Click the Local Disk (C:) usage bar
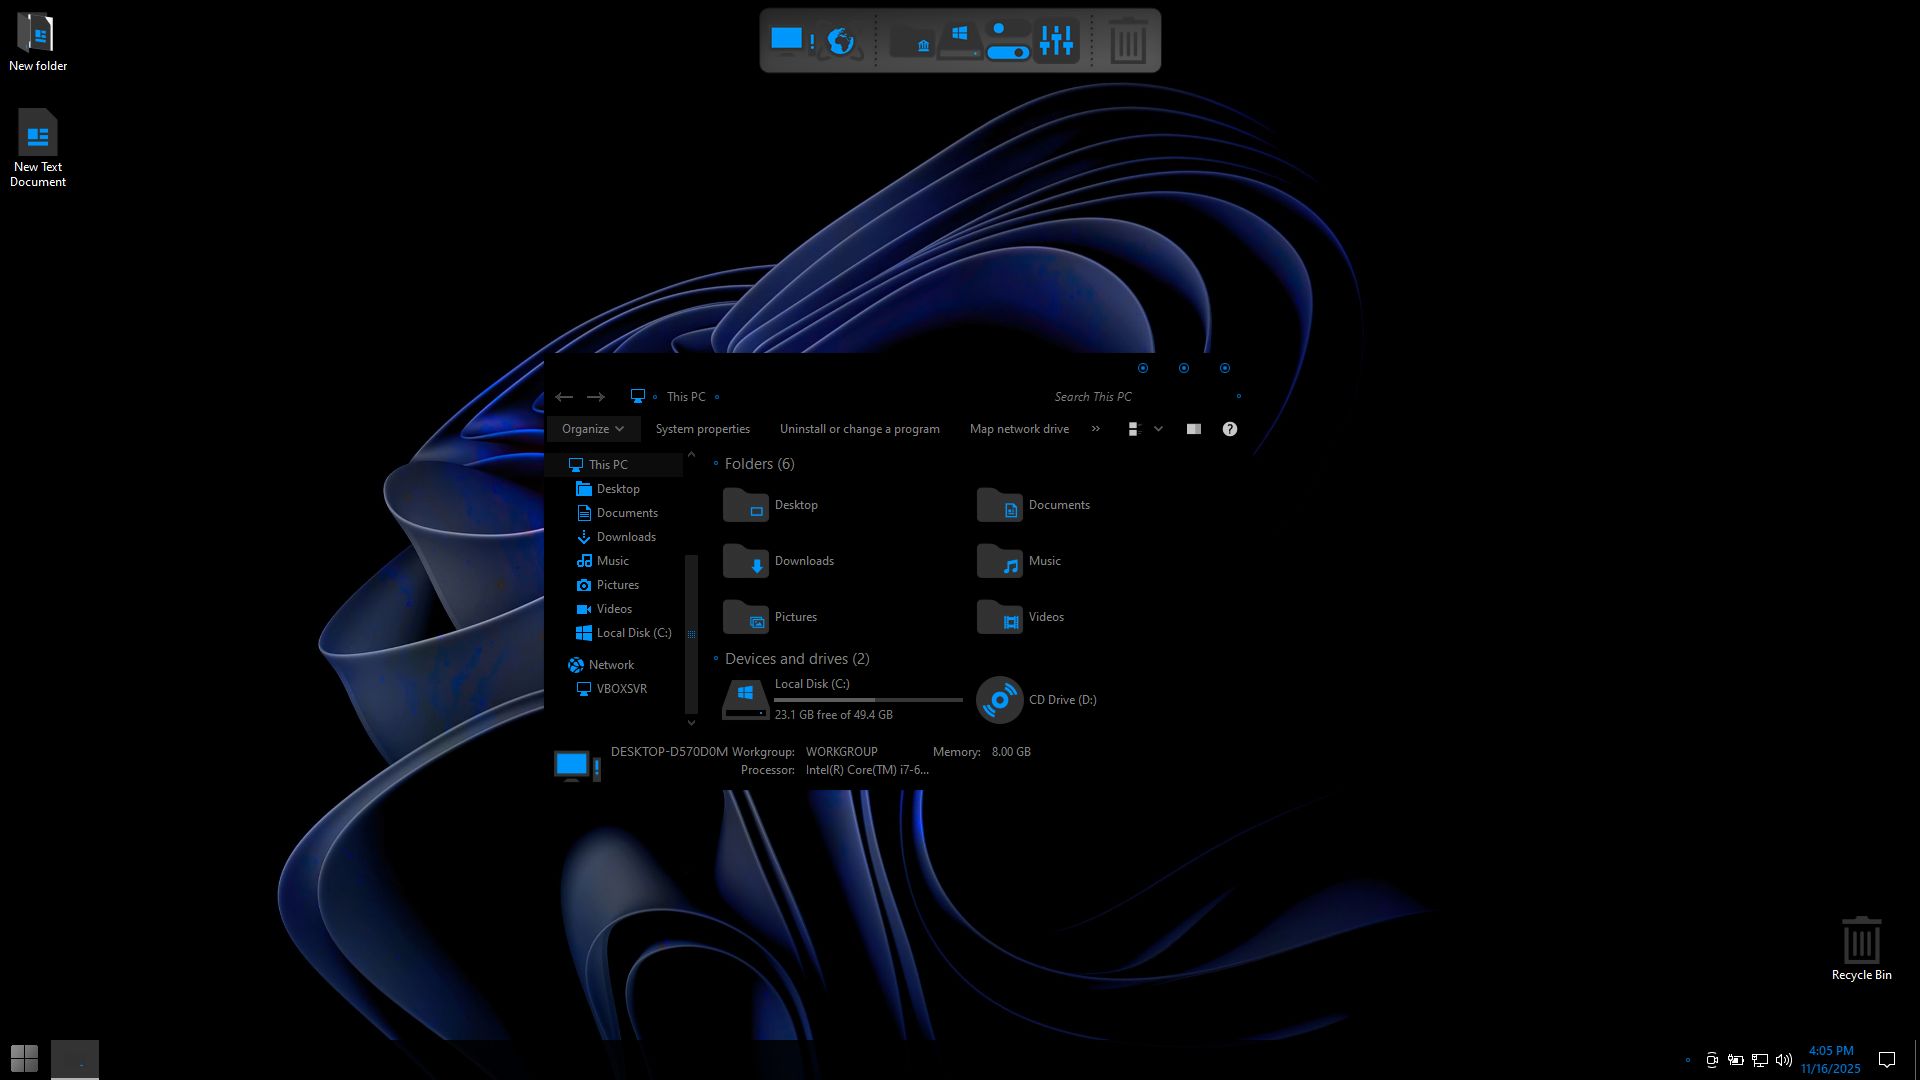The height and width of the screenshot is (1080, 1920). (x=868, y=700)
